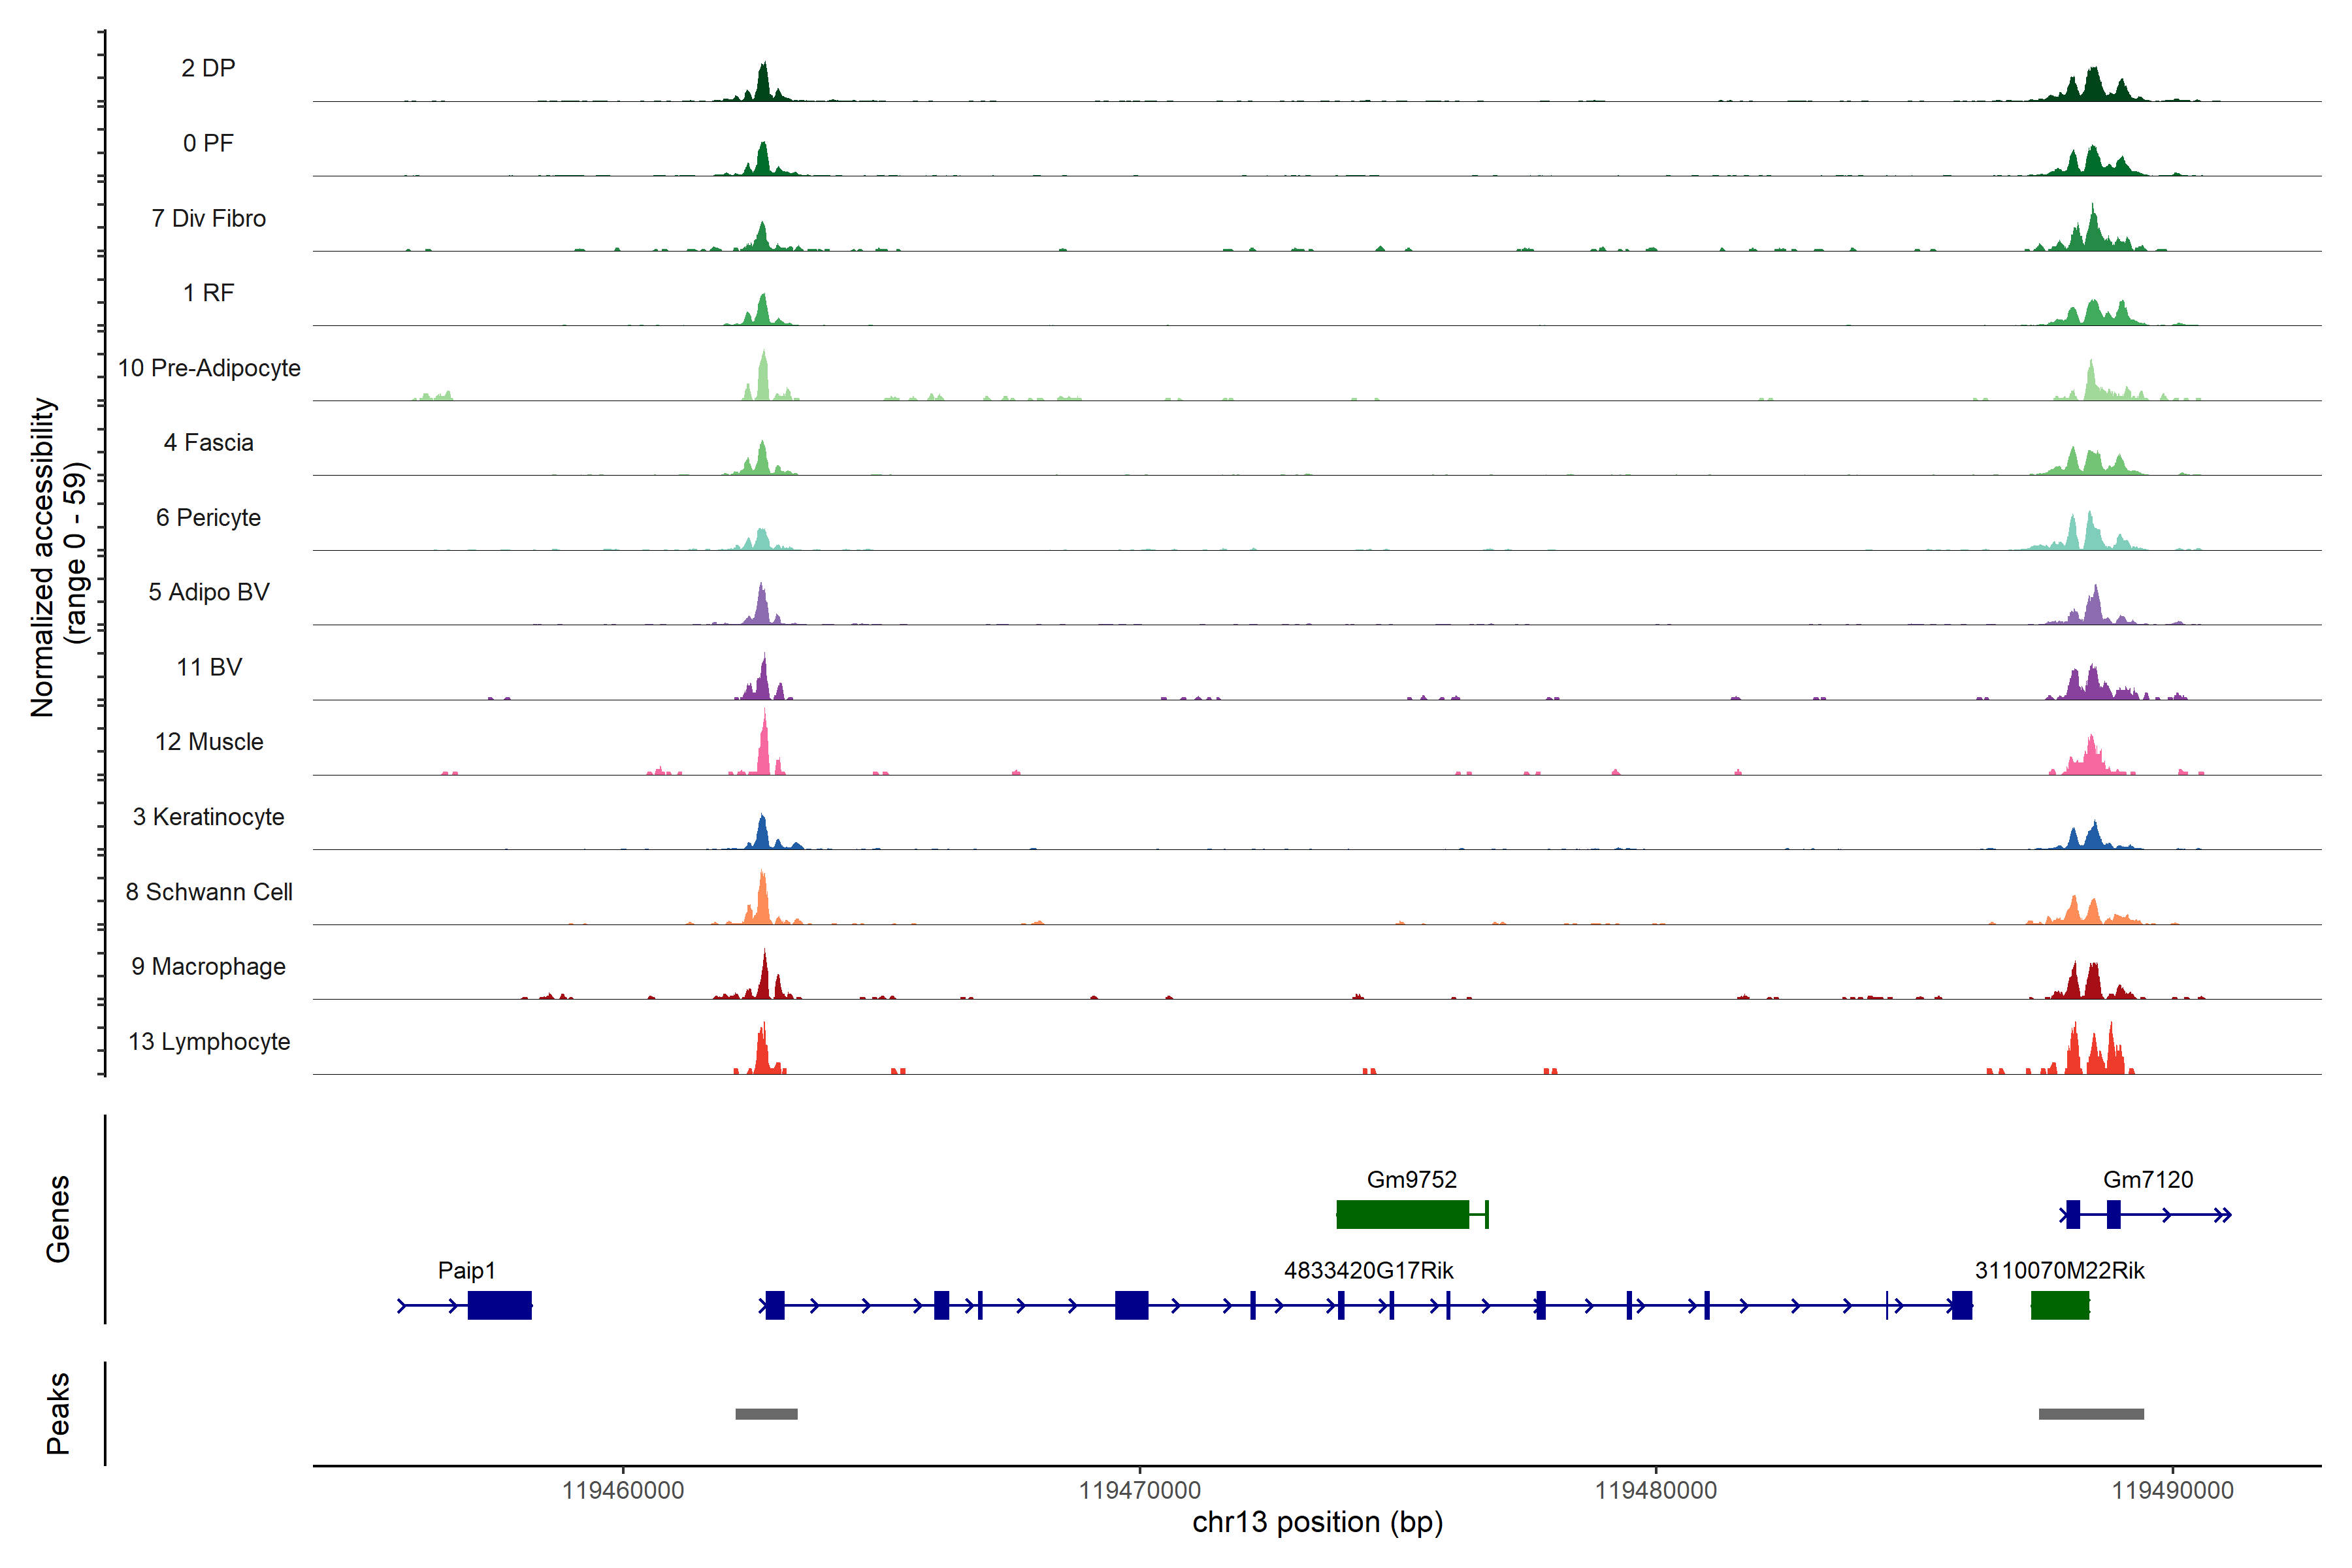
Task: Click the chr13 position axis title
Action: coord(1317,1523)
